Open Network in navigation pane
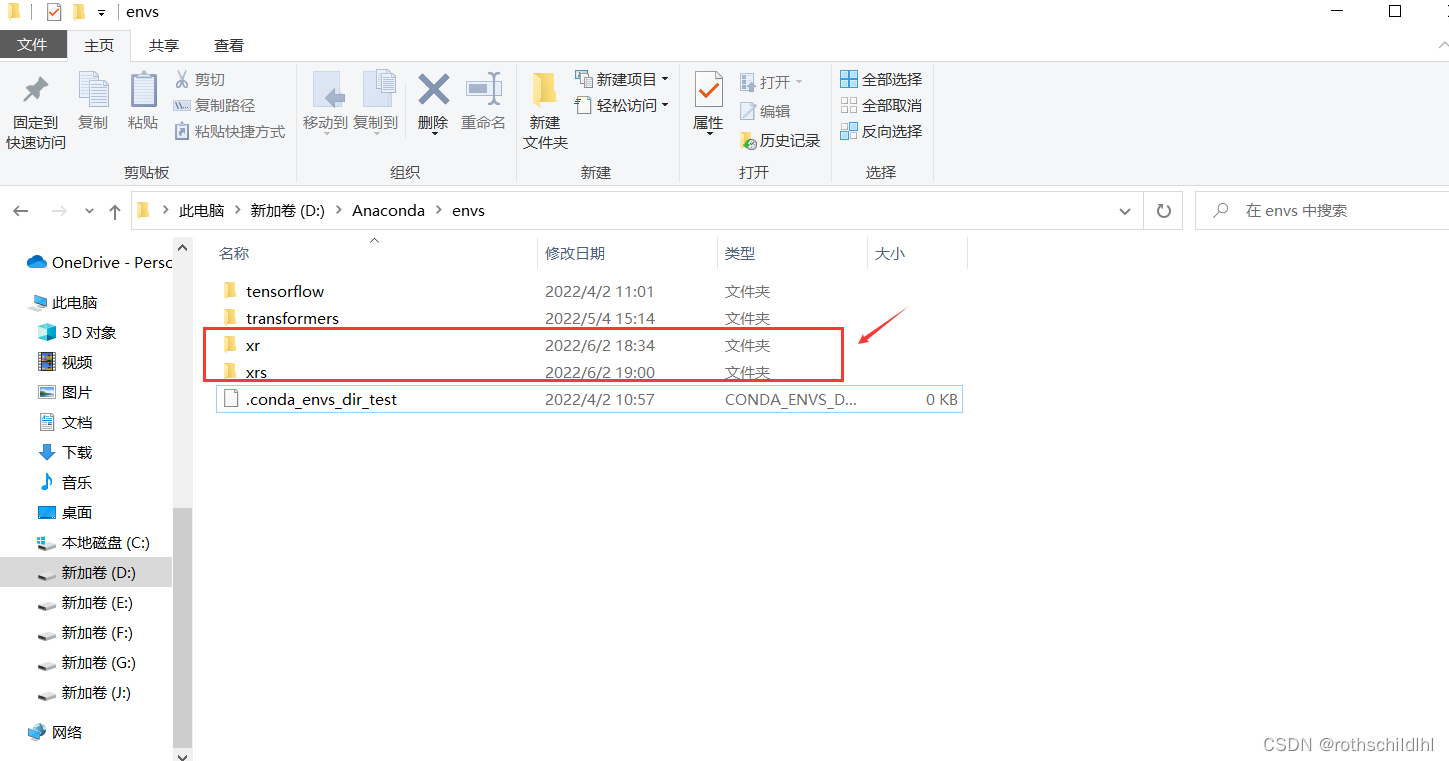 [56, 732]
